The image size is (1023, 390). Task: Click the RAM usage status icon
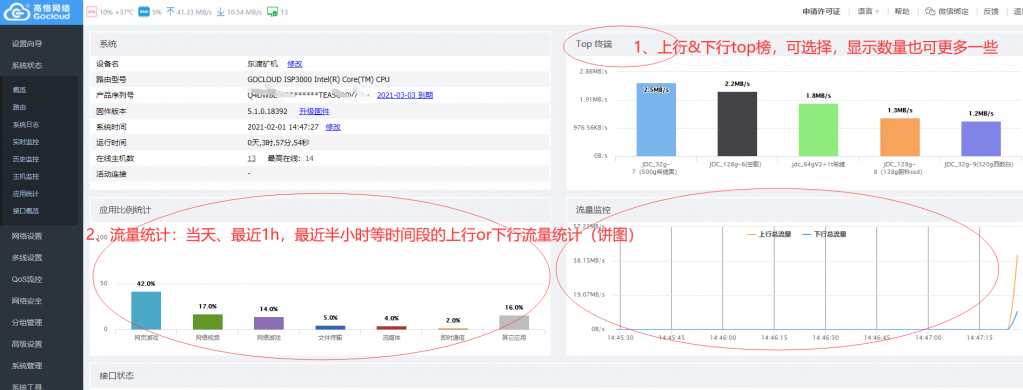point(143,12)
